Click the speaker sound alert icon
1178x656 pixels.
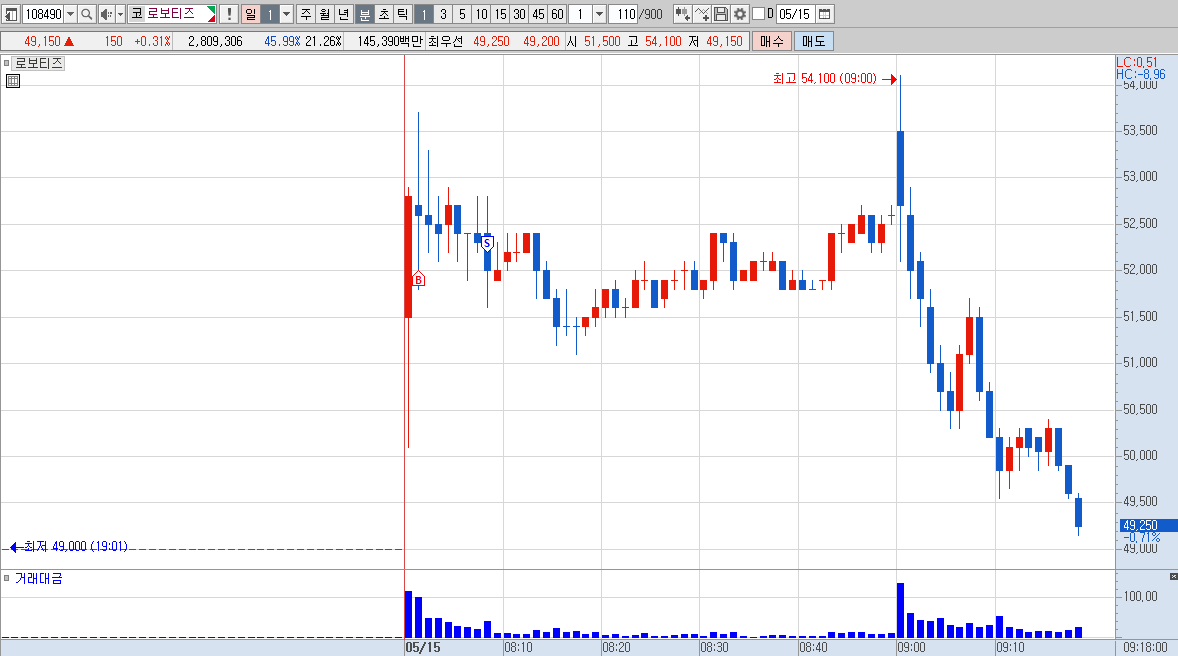pos(107,14)
